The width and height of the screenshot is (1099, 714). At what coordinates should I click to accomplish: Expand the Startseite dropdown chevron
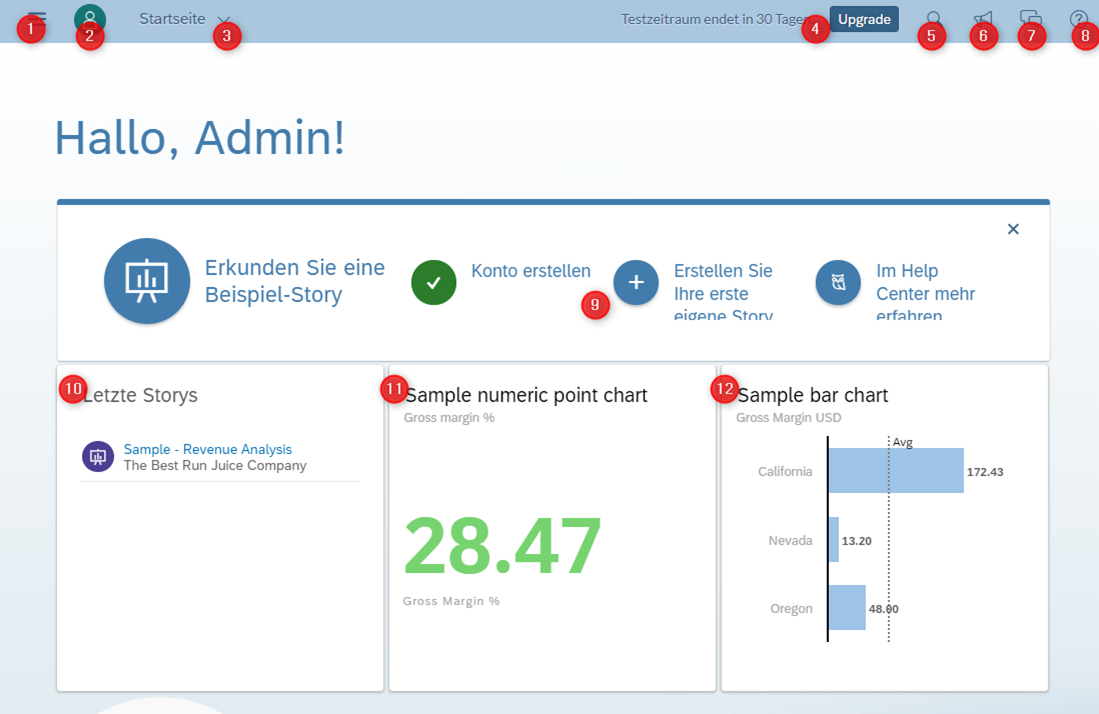click(224, 21)
